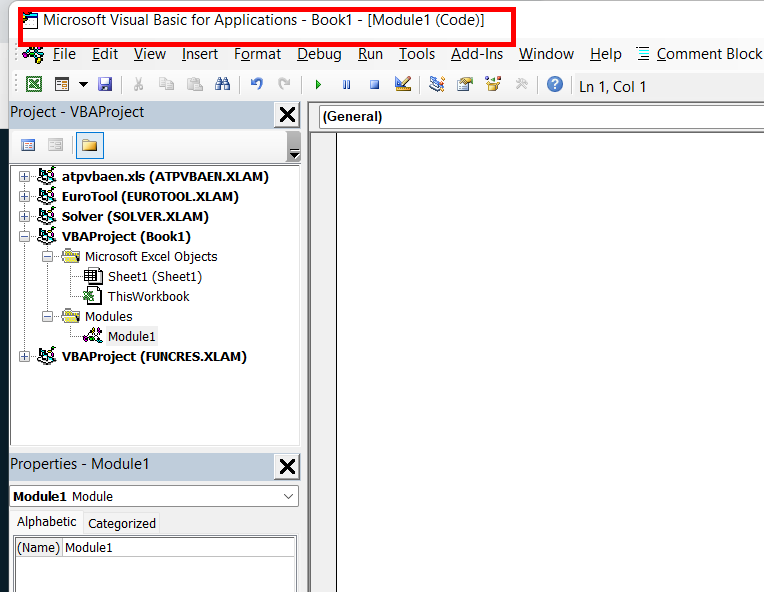Screen dimensions: 764x592
Task: Click the Copy toolbar icon
Action: [x=167, y=85]
